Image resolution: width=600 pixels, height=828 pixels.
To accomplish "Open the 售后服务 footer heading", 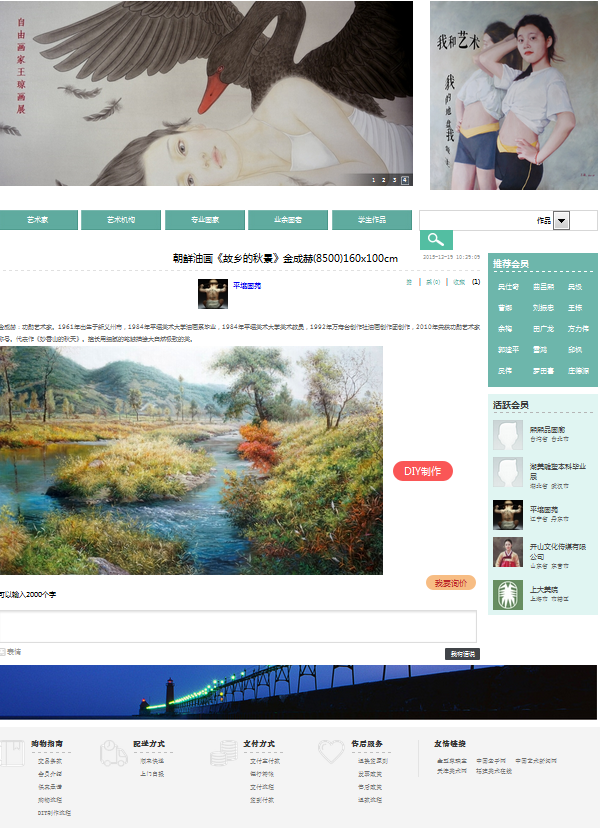I will pyautogui.click(x=367, y=744).
